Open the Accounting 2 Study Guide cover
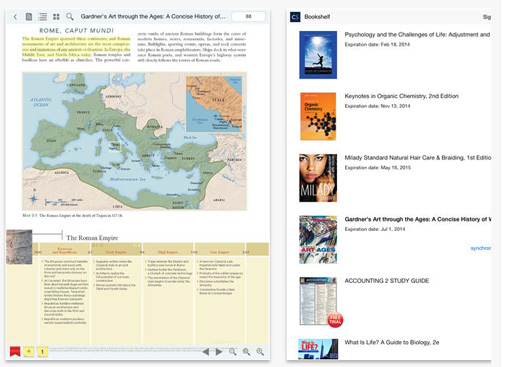520x367 pixels. [318, 301]
